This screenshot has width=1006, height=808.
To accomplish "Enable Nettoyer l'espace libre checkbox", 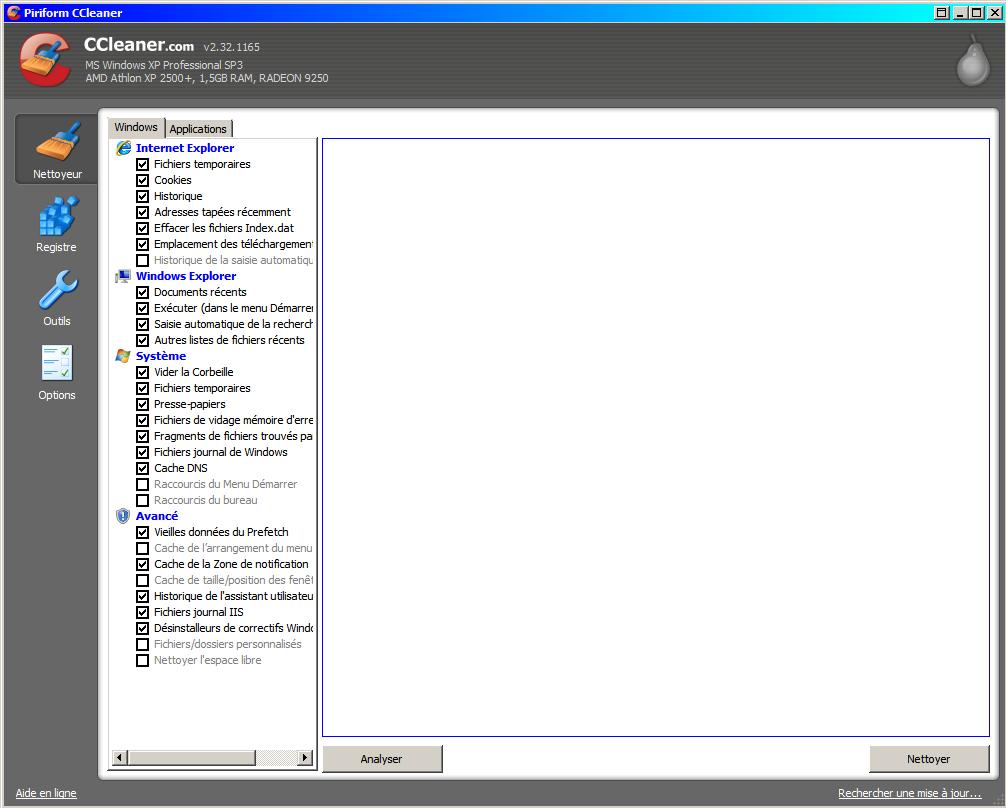I will pyautogui.click(x=142, y=660).
